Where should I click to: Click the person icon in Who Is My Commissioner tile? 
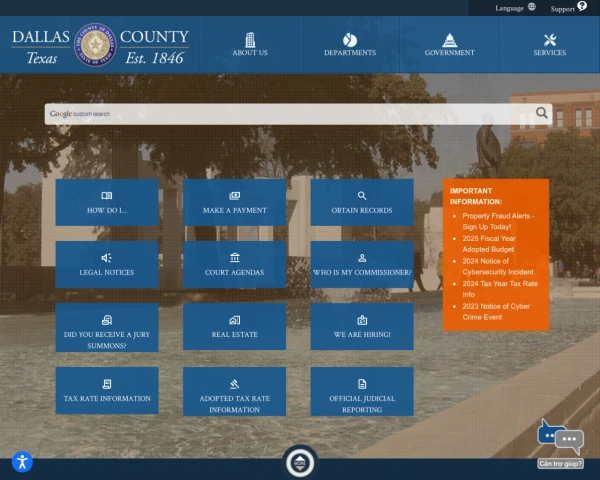[362, 258]
